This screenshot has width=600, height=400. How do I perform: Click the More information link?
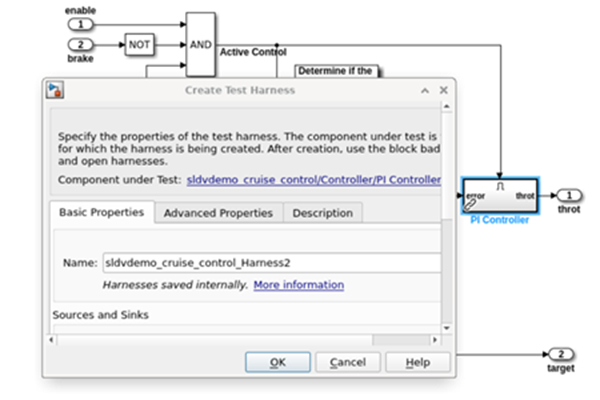click(298, 285)
